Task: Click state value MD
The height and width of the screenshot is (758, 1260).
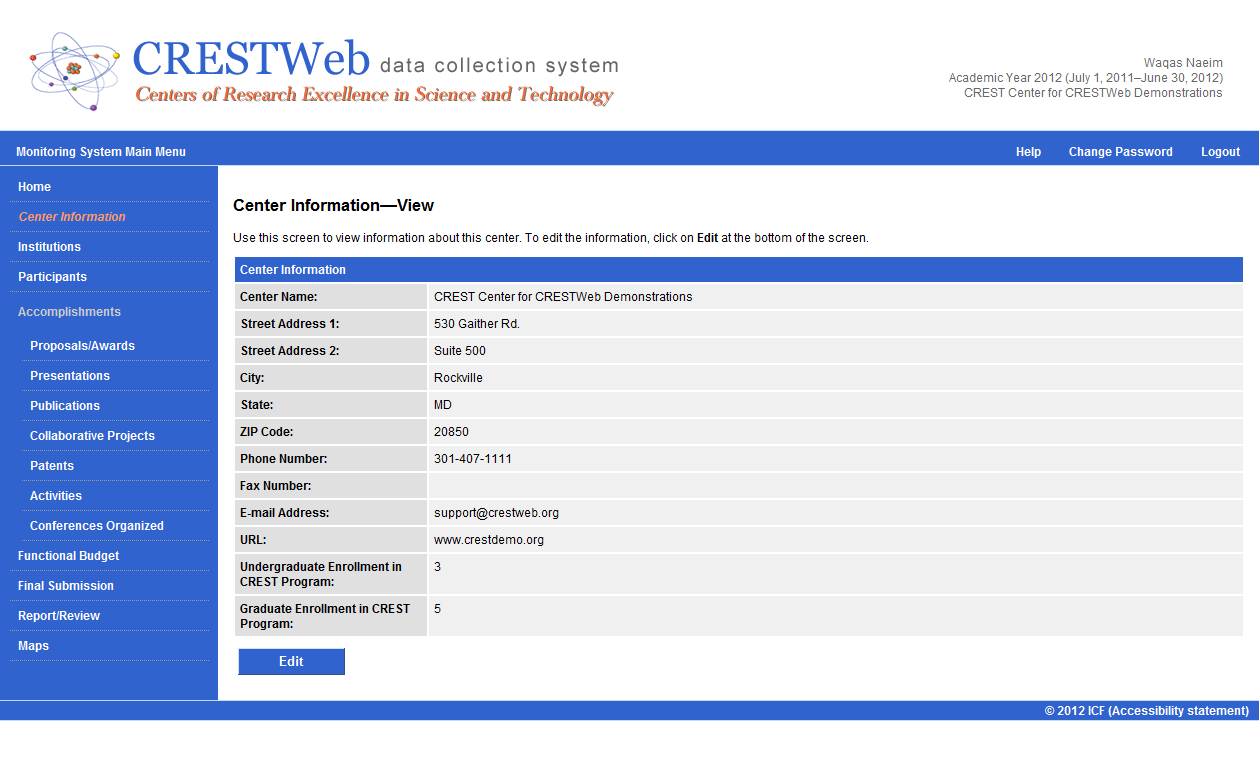Action: point(443,405)
